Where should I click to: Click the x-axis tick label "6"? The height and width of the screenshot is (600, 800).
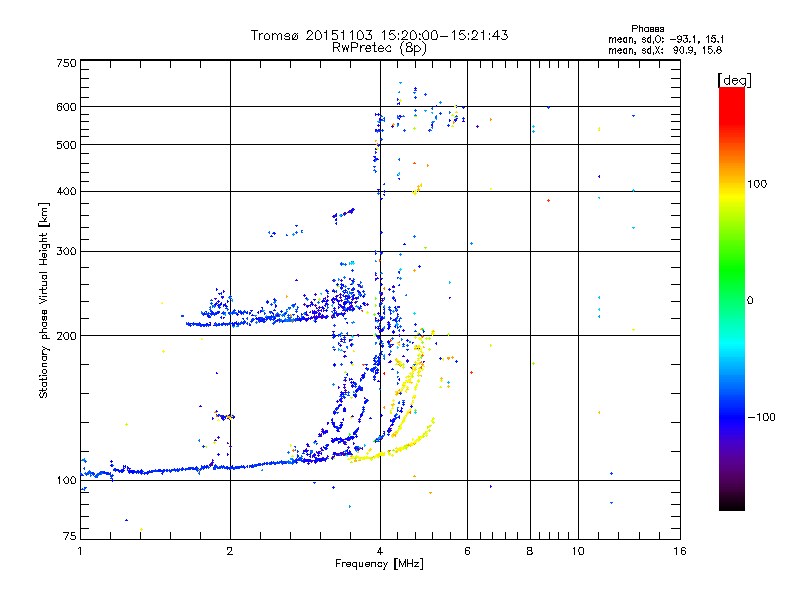coord(467,551)
